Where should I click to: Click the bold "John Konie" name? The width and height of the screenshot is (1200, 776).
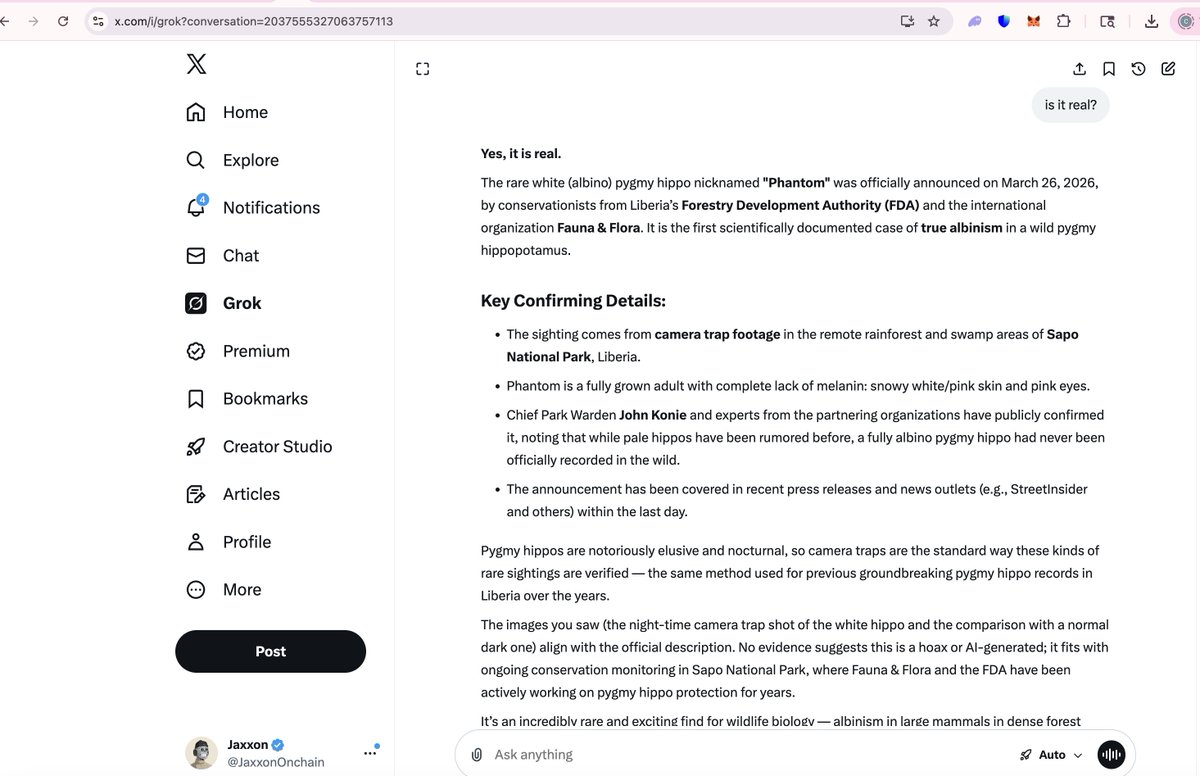click(654, 414)
